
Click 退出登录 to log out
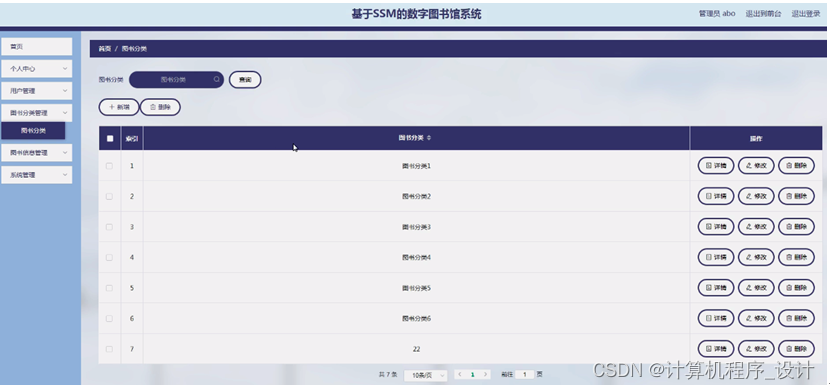pos(806,14)
